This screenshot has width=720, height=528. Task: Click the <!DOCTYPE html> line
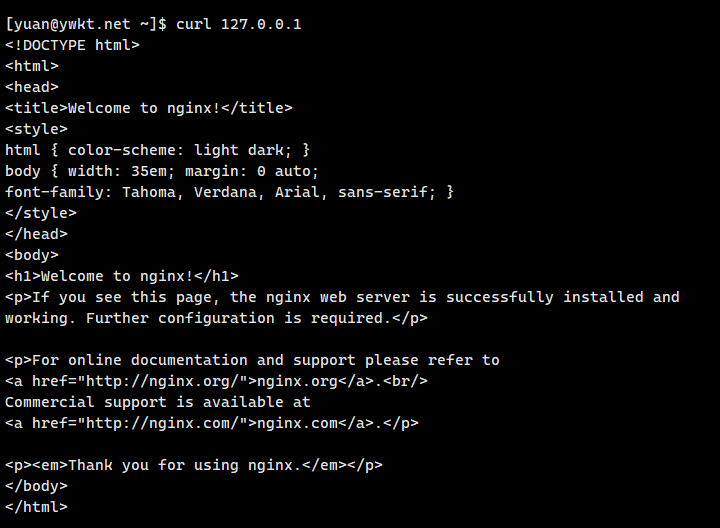(73, 44)
